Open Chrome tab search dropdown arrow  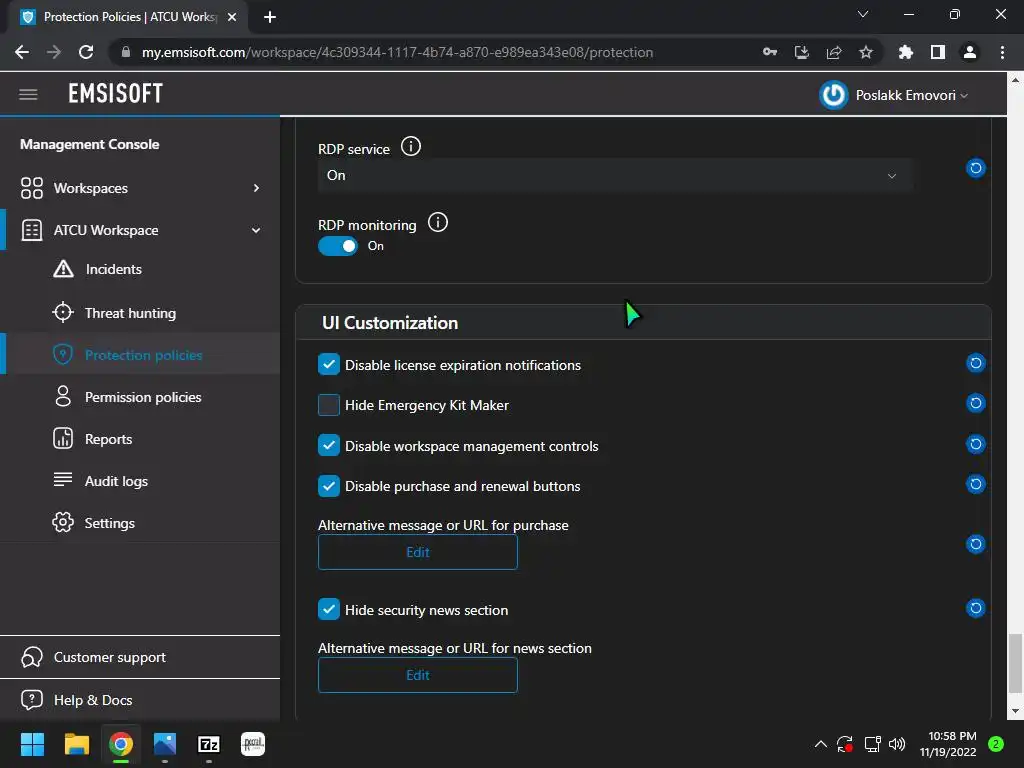point(863,14)
